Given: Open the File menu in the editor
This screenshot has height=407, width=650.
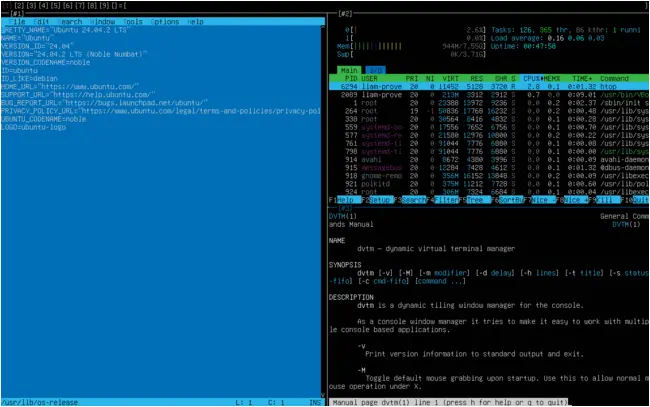Looking at the screenshot, I should [x=17, y=22].
